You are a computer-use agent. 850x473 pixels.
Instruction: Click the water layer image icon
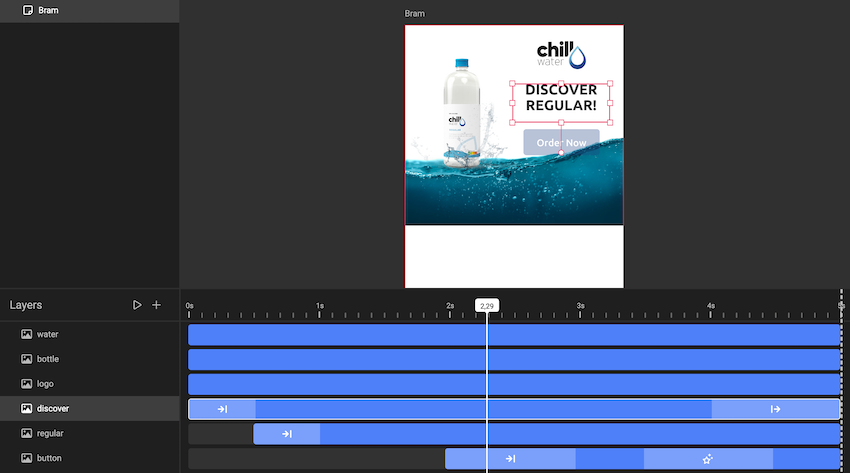[27, 334]
